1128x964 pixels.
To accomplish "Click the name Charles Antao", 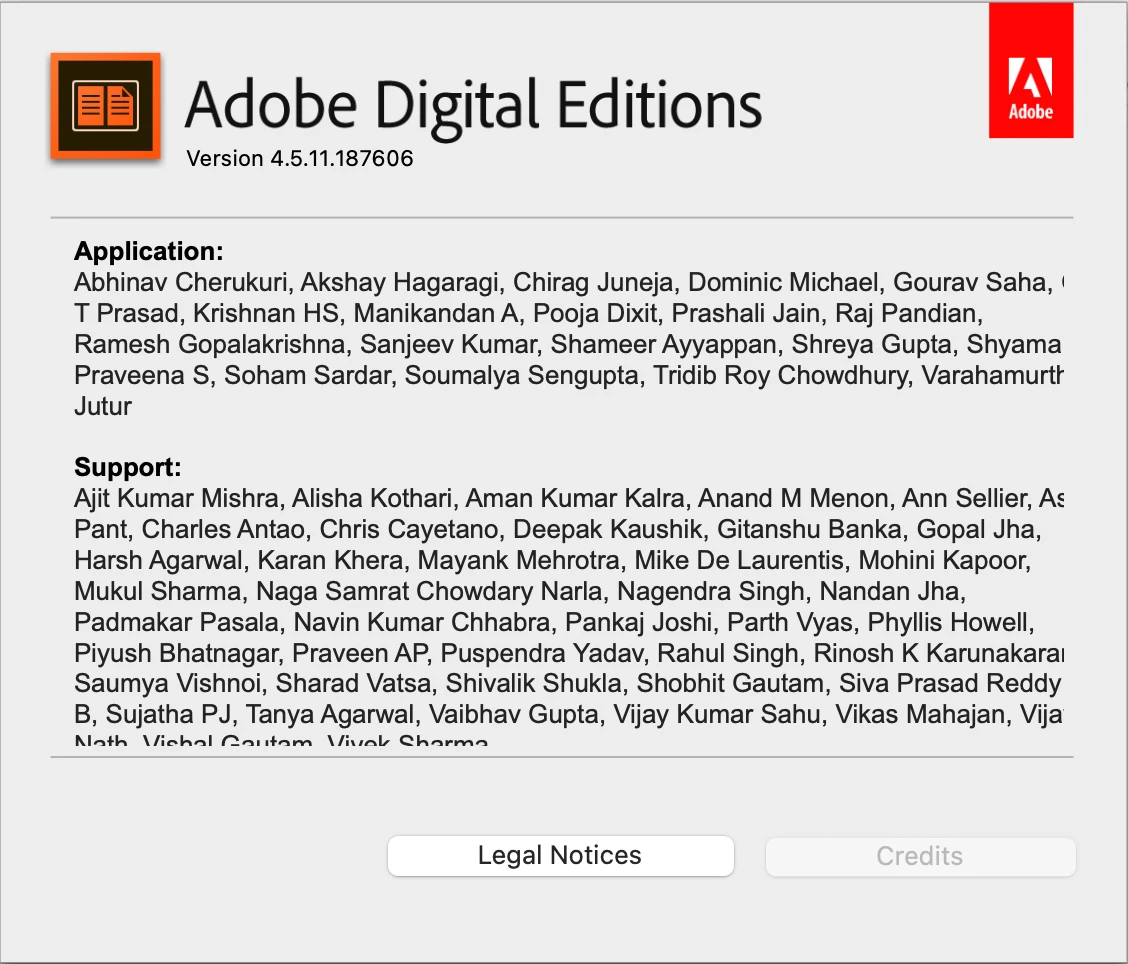I will (x=223, y=529).
